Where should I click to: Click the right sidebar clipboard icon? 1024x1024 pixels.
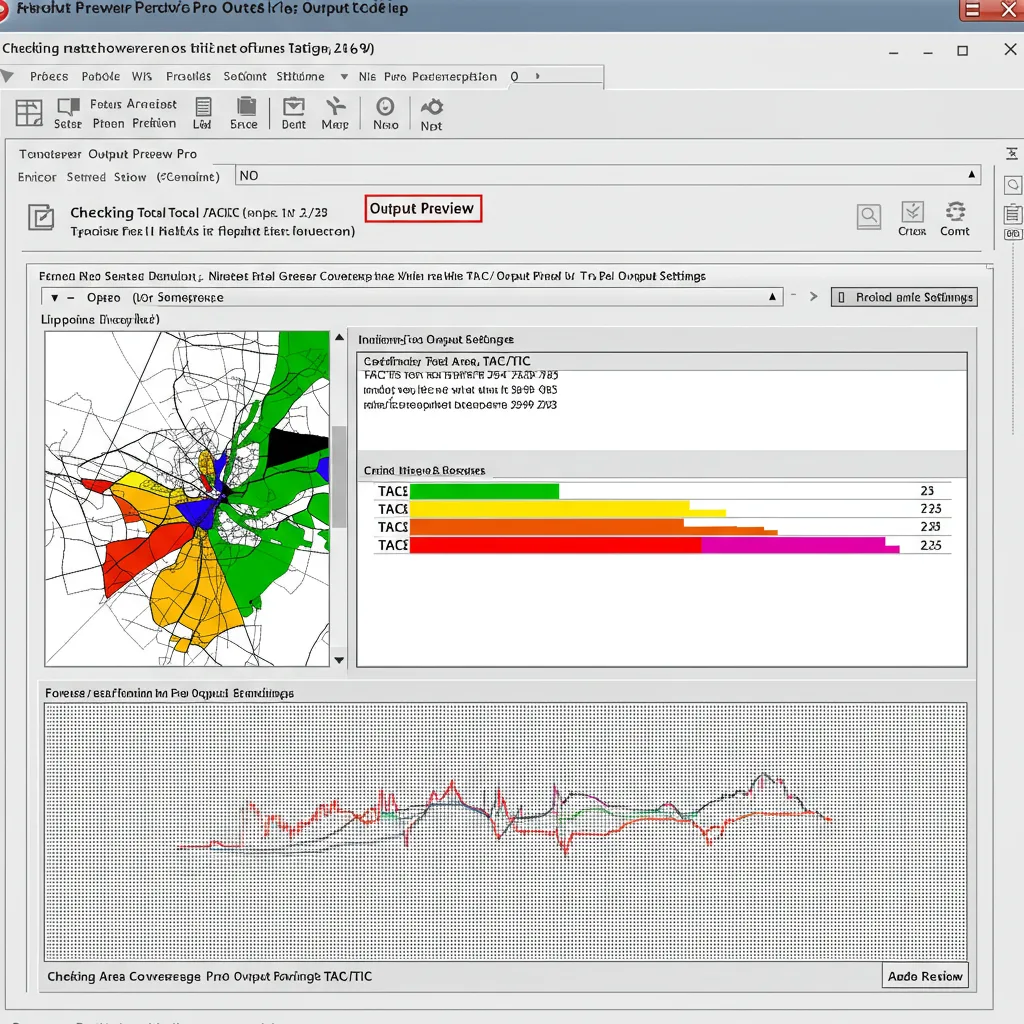(1013, 214)
